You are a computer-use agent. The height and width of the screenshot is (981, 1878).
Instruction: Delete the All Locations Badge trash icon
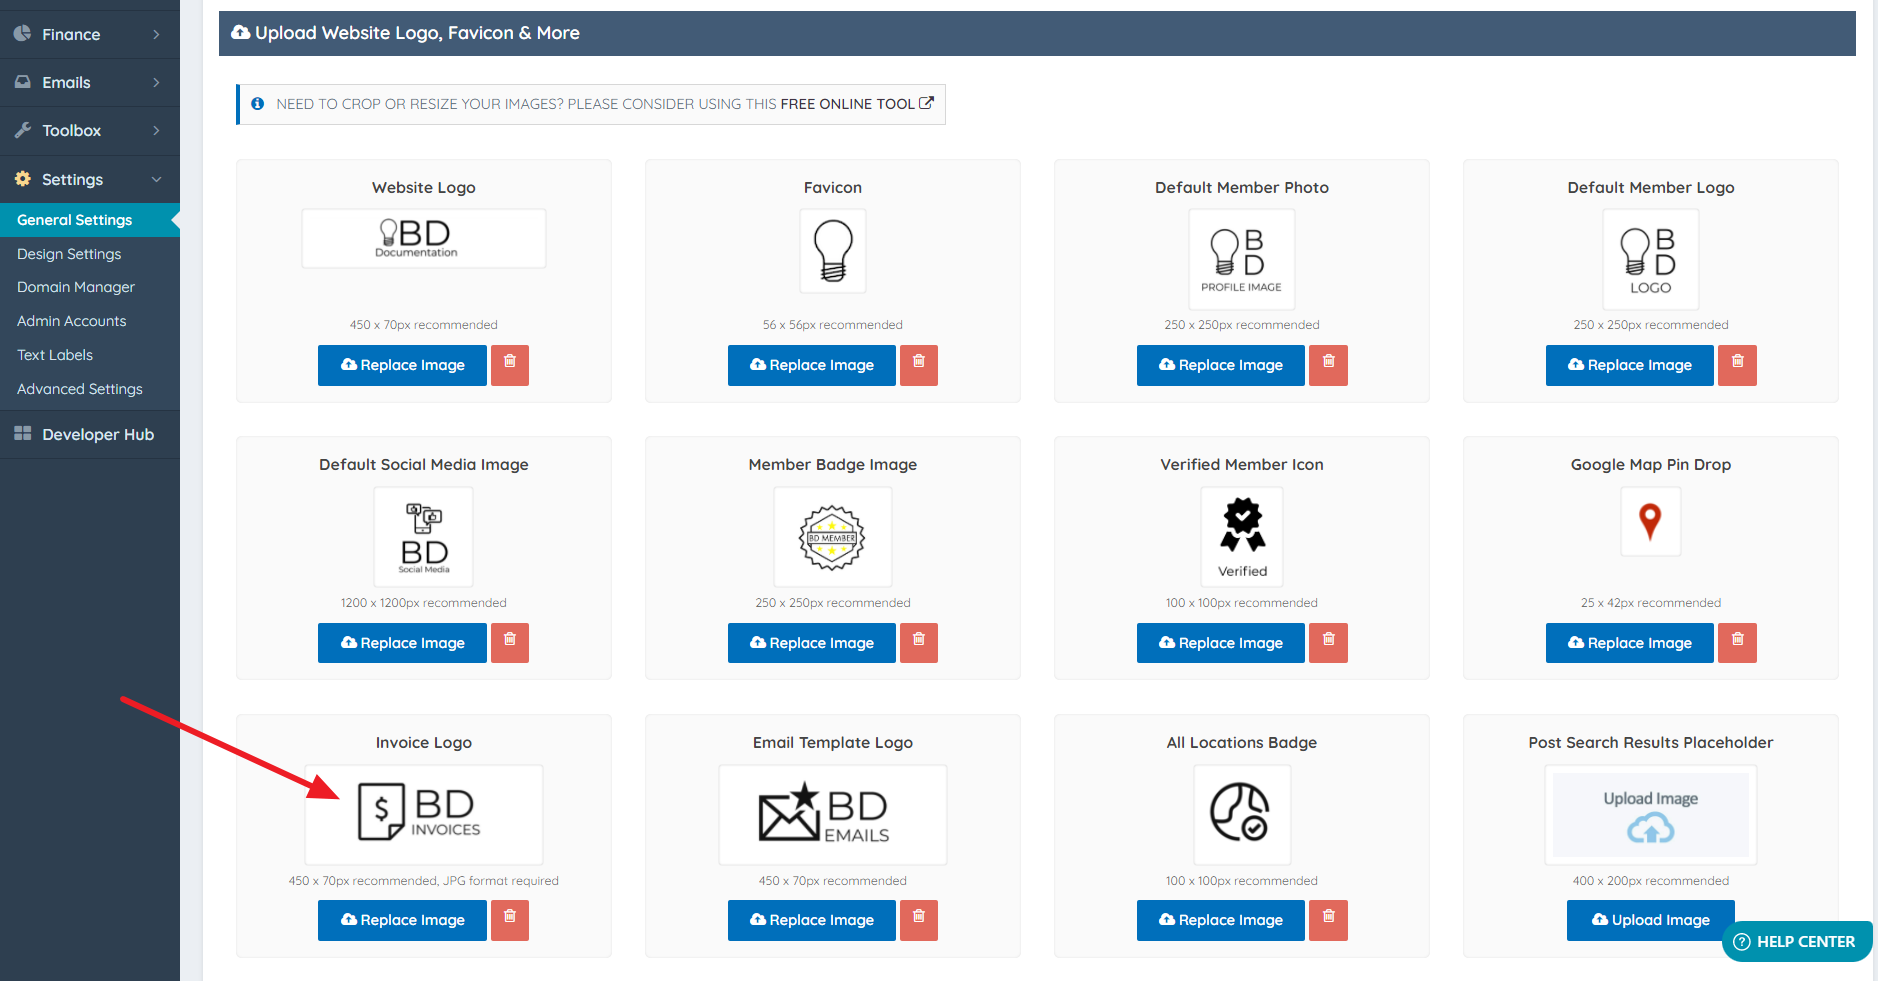point(1328,920)
